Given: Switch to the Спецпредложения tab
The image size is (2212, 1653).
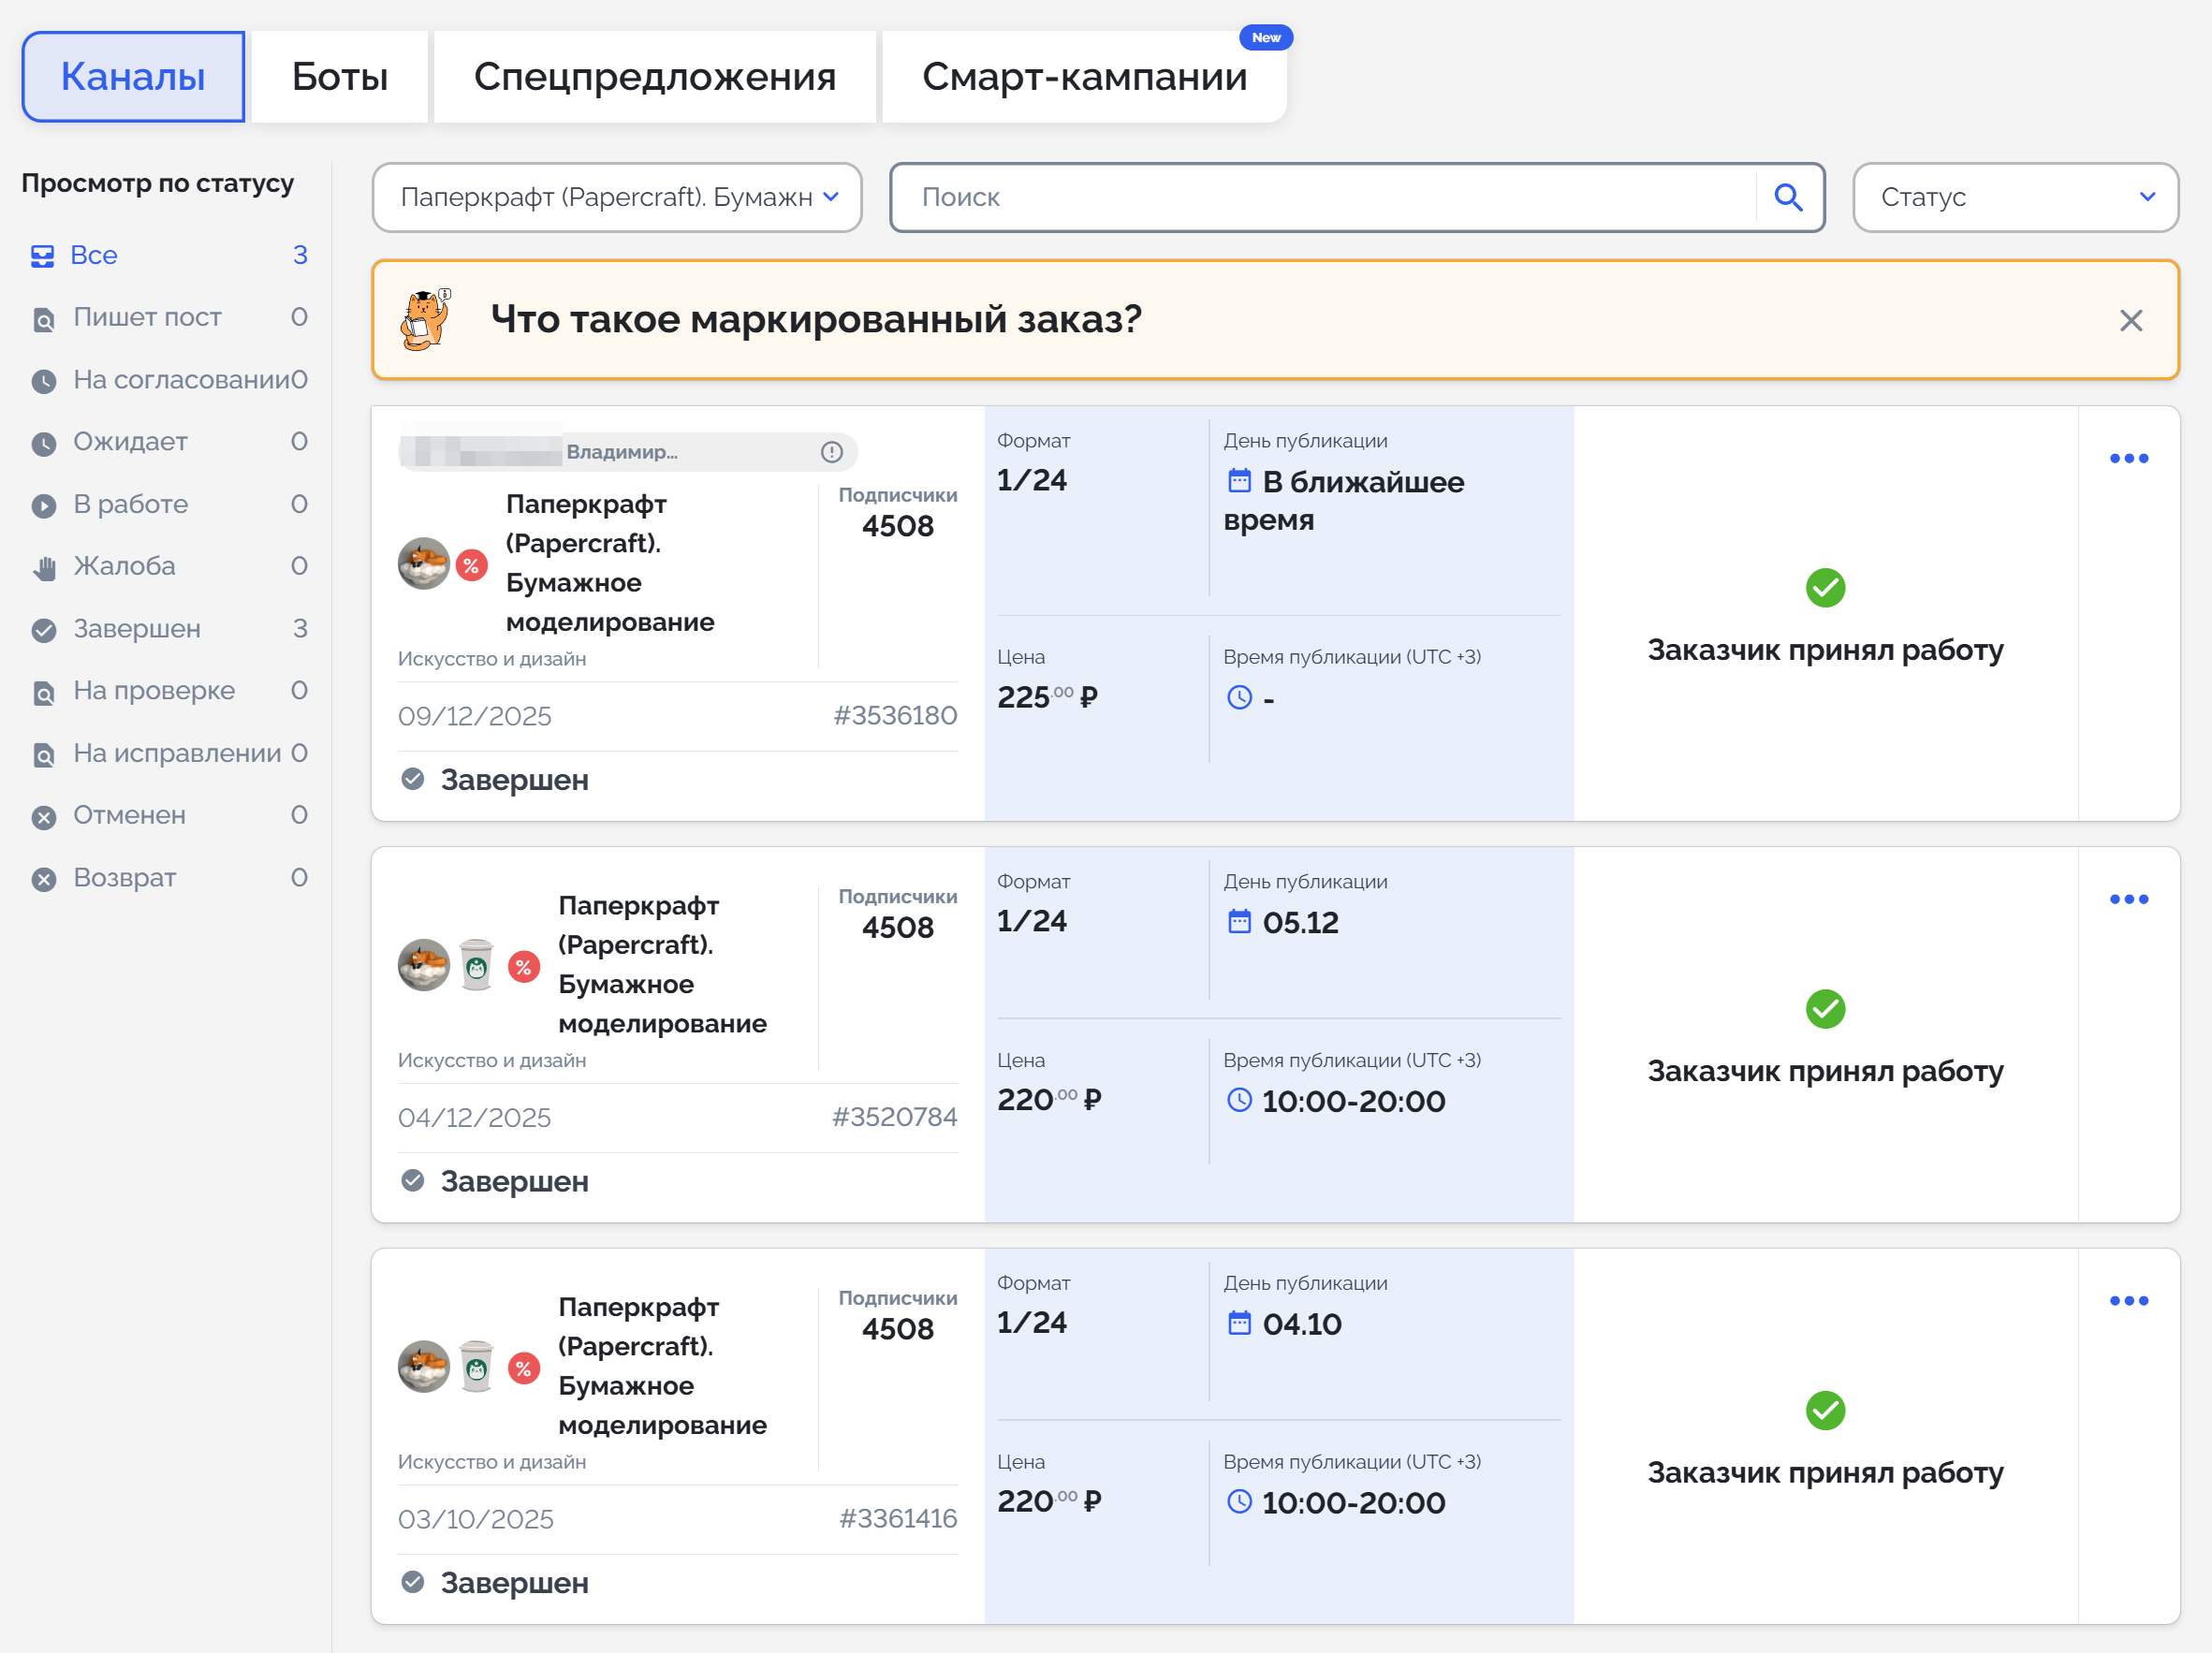Looking at the screenshot, I should (654, 77).
